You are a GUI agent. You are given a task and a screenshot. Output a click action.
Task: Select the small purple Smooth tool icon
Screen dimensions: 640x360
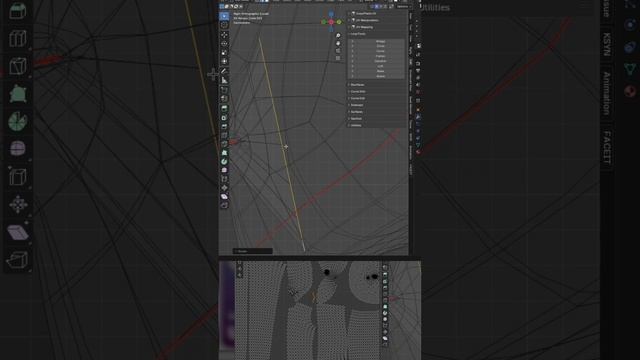click(x=224, y=170)
